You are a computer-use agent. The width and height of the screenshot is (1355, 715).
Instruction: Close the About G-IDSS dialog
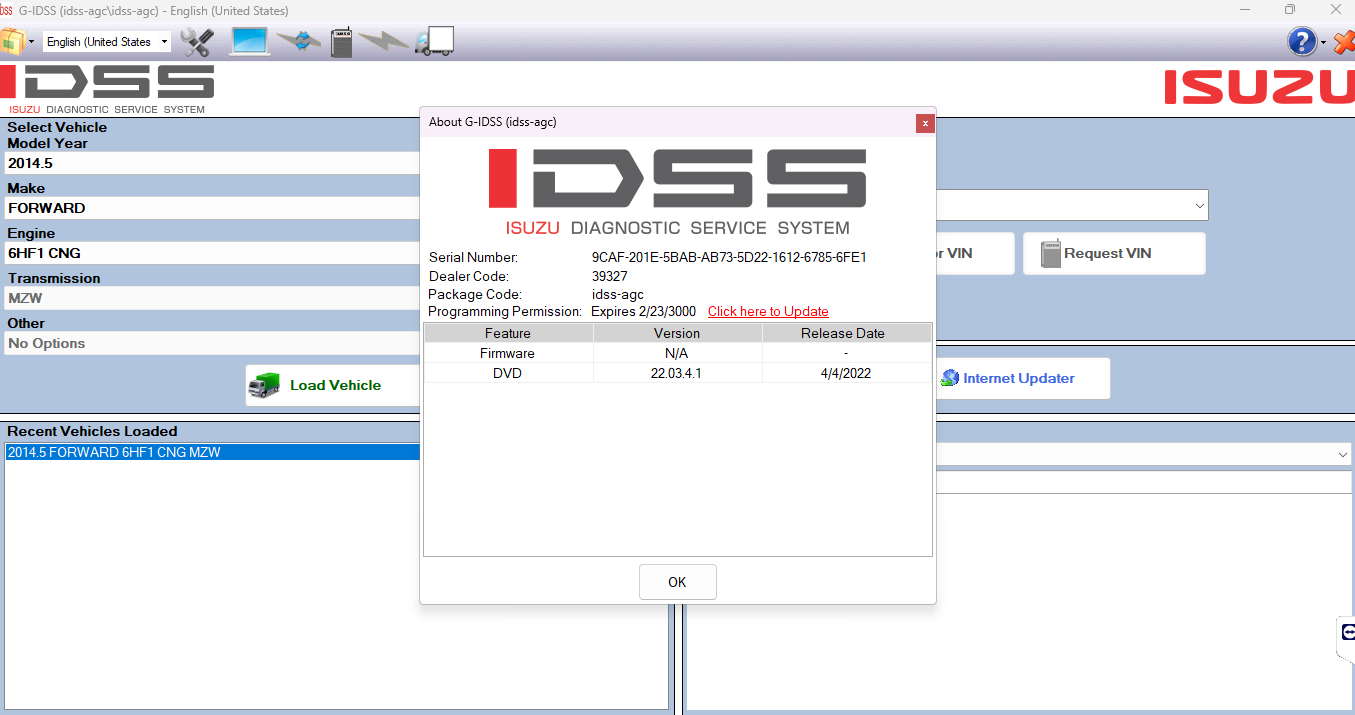[925, 123]
